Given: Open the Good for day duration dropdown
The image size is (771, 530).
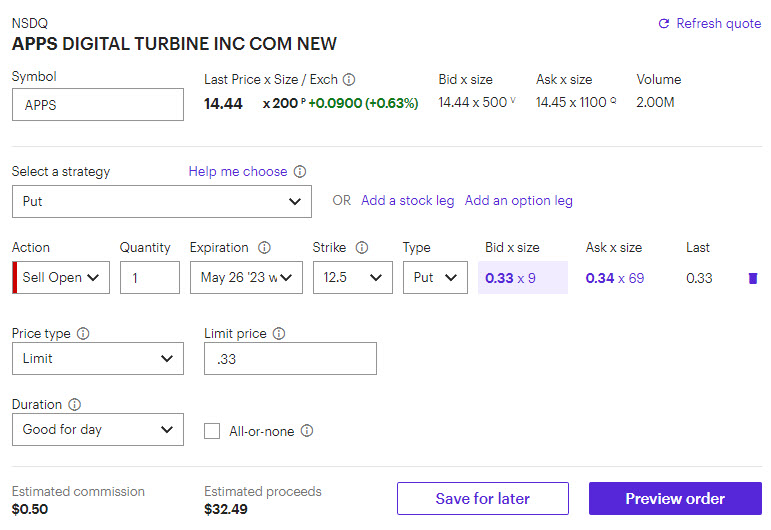Looking at the screenshot, I should tap(98, 430).
